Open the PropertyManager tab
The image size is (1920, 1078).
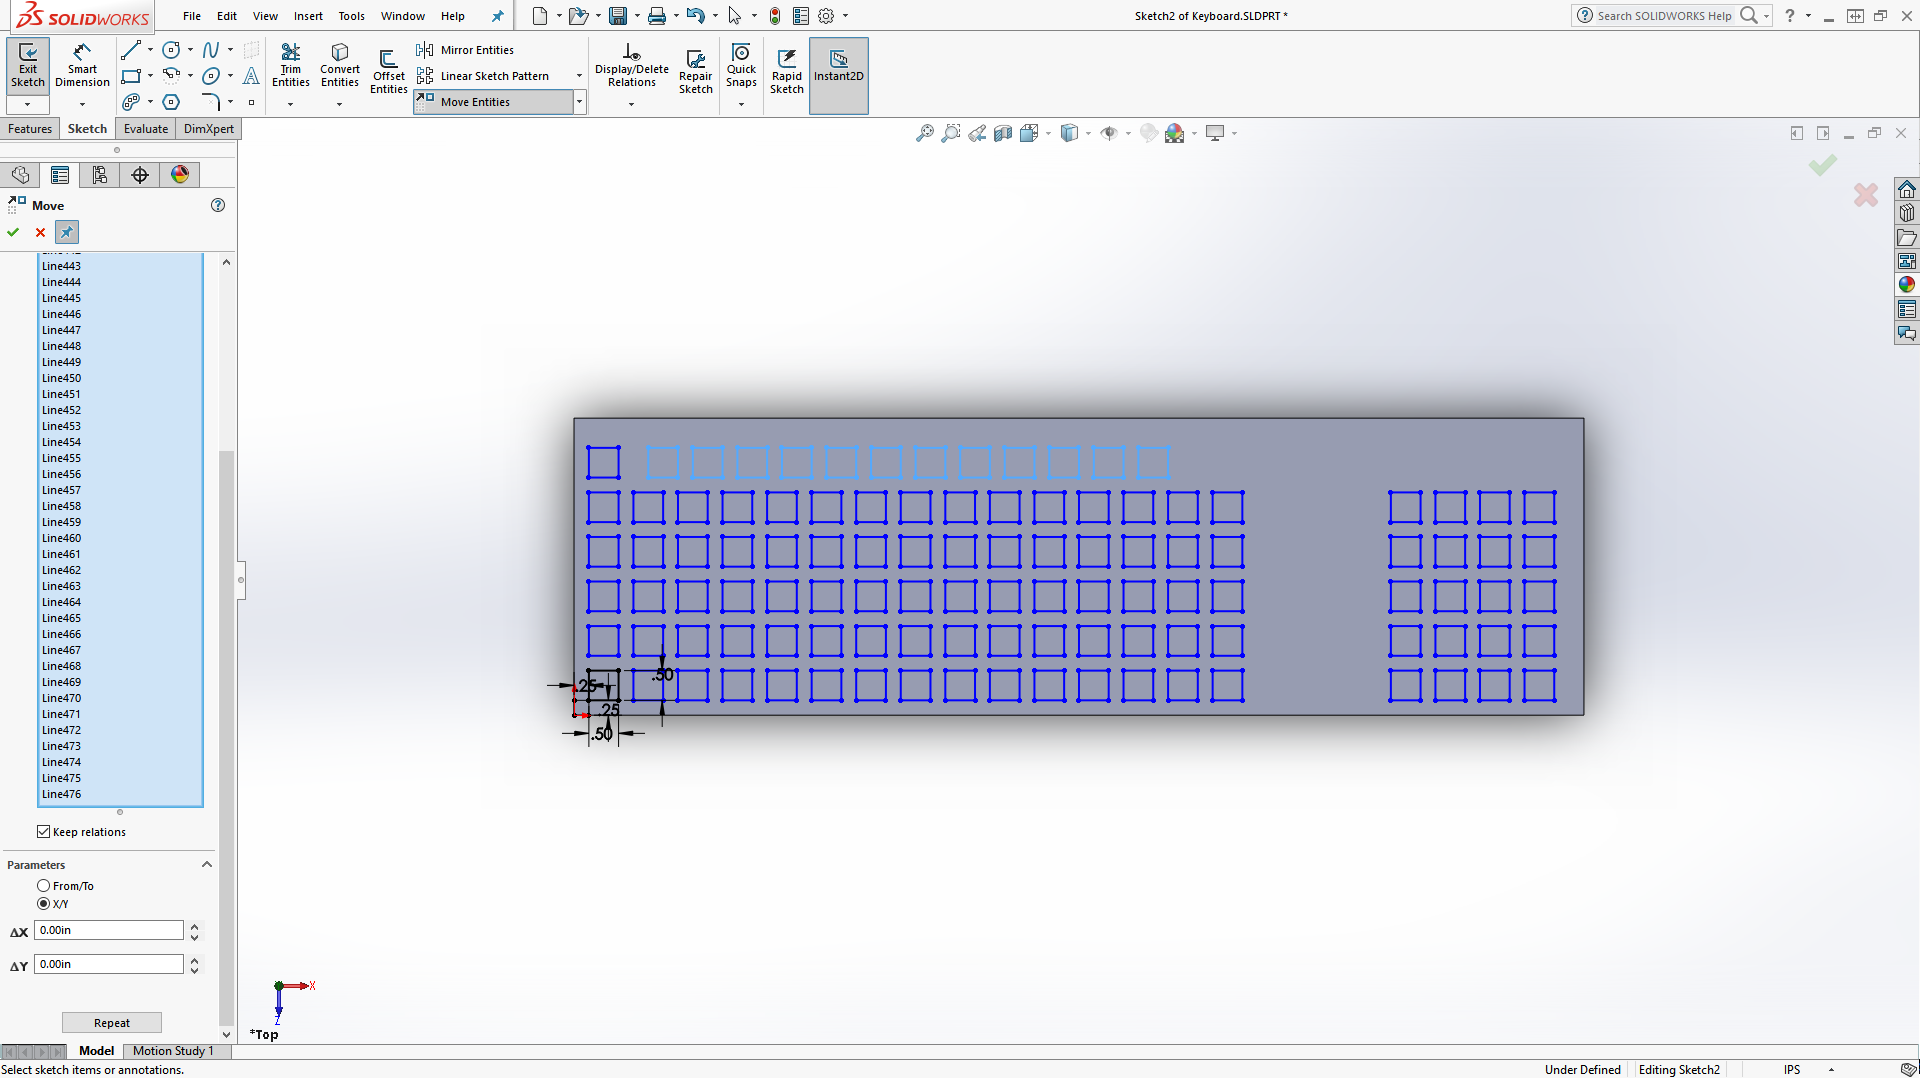click(x=60, y=175)
